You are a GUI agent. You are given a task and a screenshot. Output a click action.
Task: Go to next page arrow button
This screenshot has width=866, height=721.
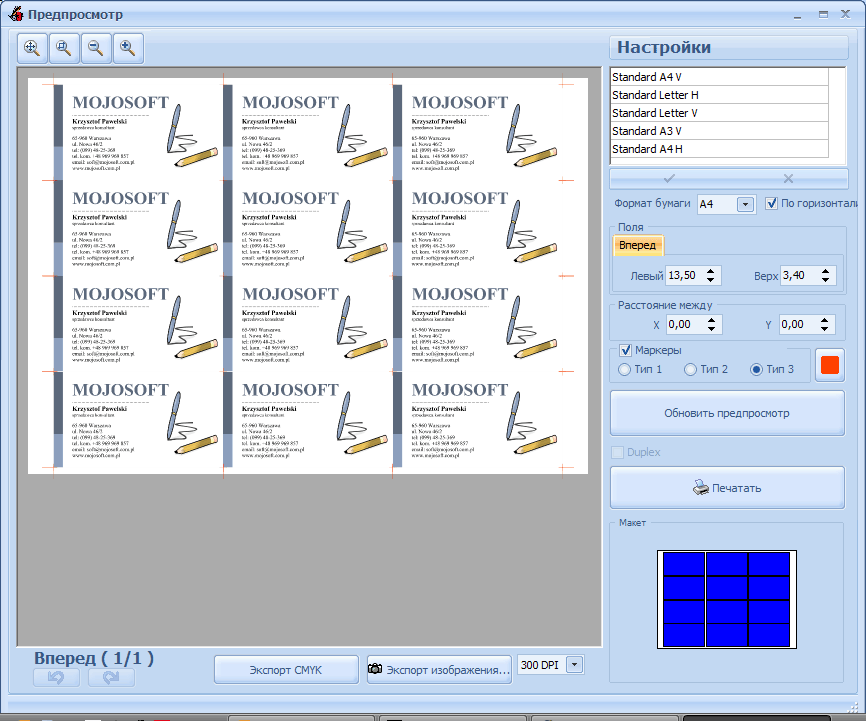[x=111, y=677]
